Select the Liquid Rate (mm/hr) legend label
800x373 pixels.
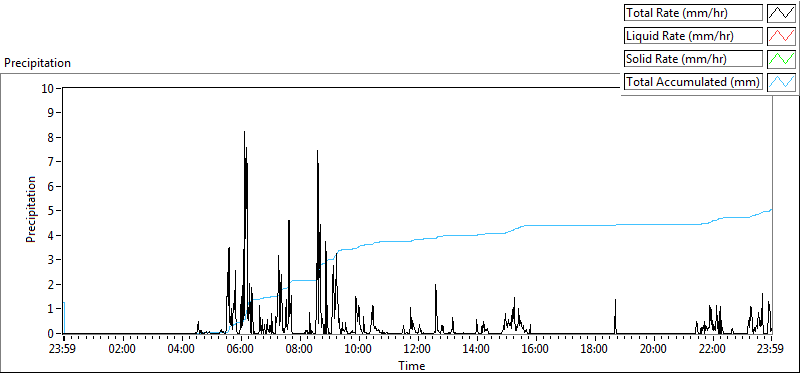[x=693, y=36]
